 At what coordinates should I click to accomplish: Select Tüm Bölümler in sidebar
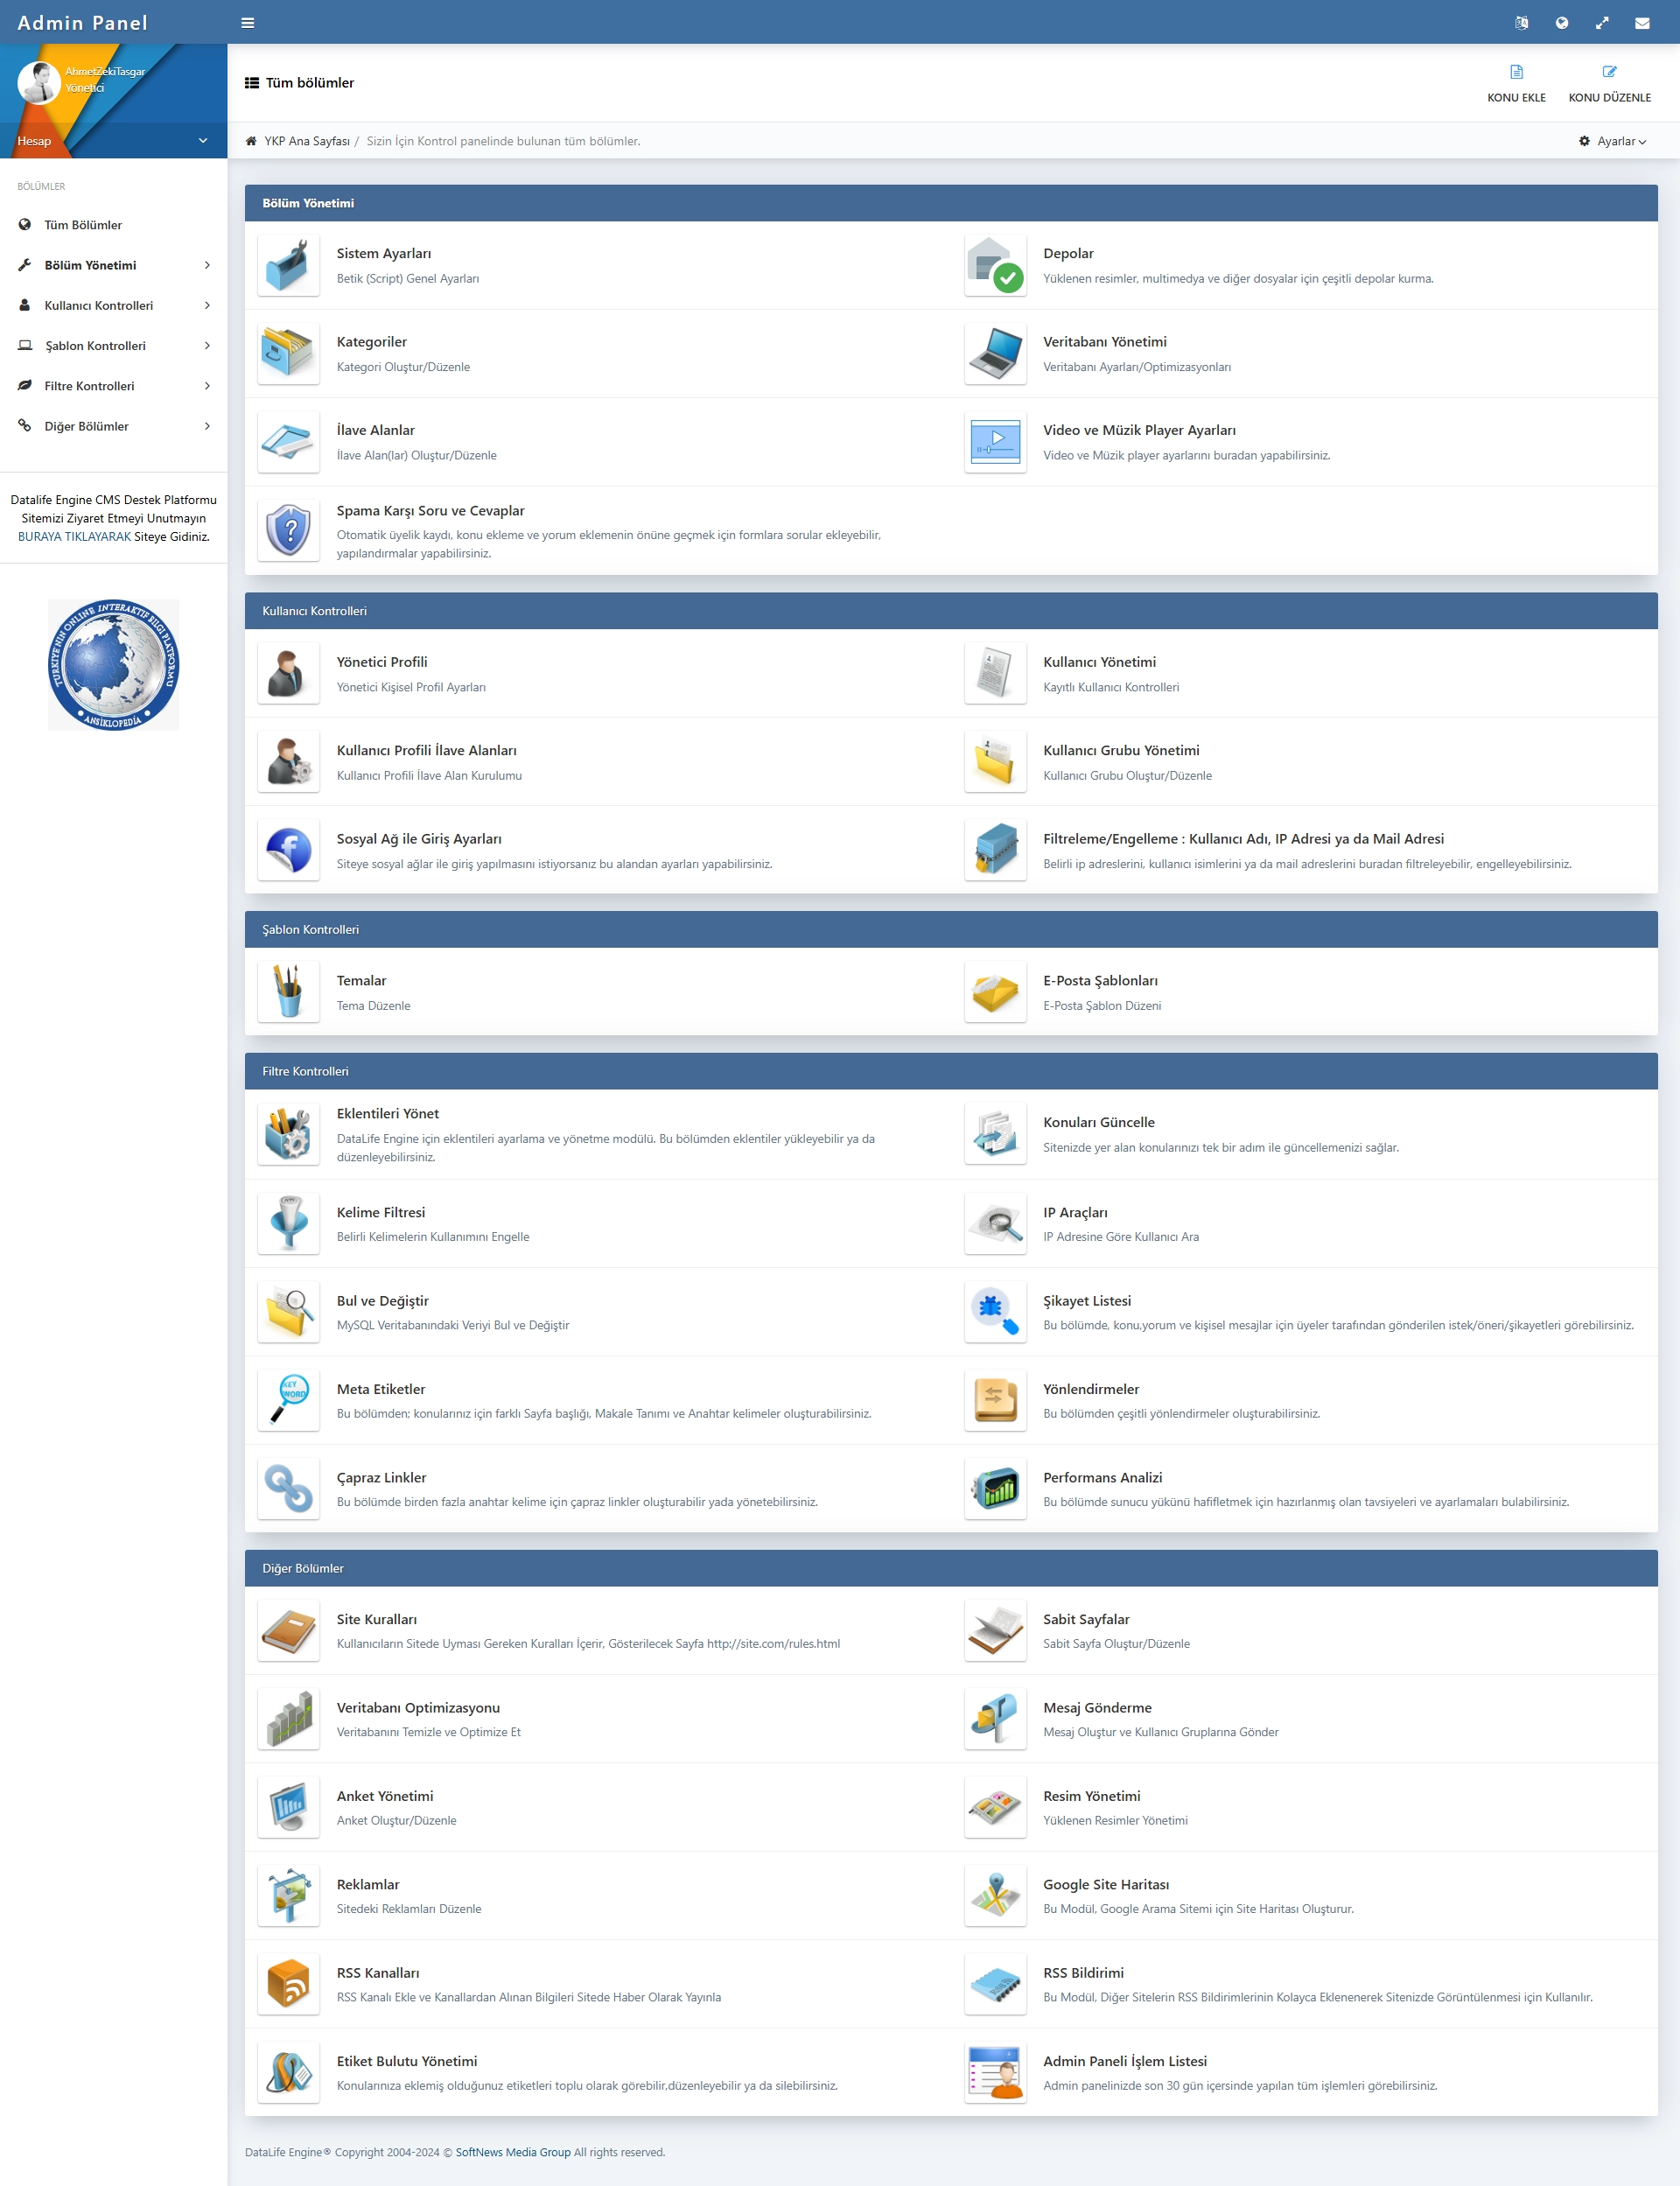point(83,225)
